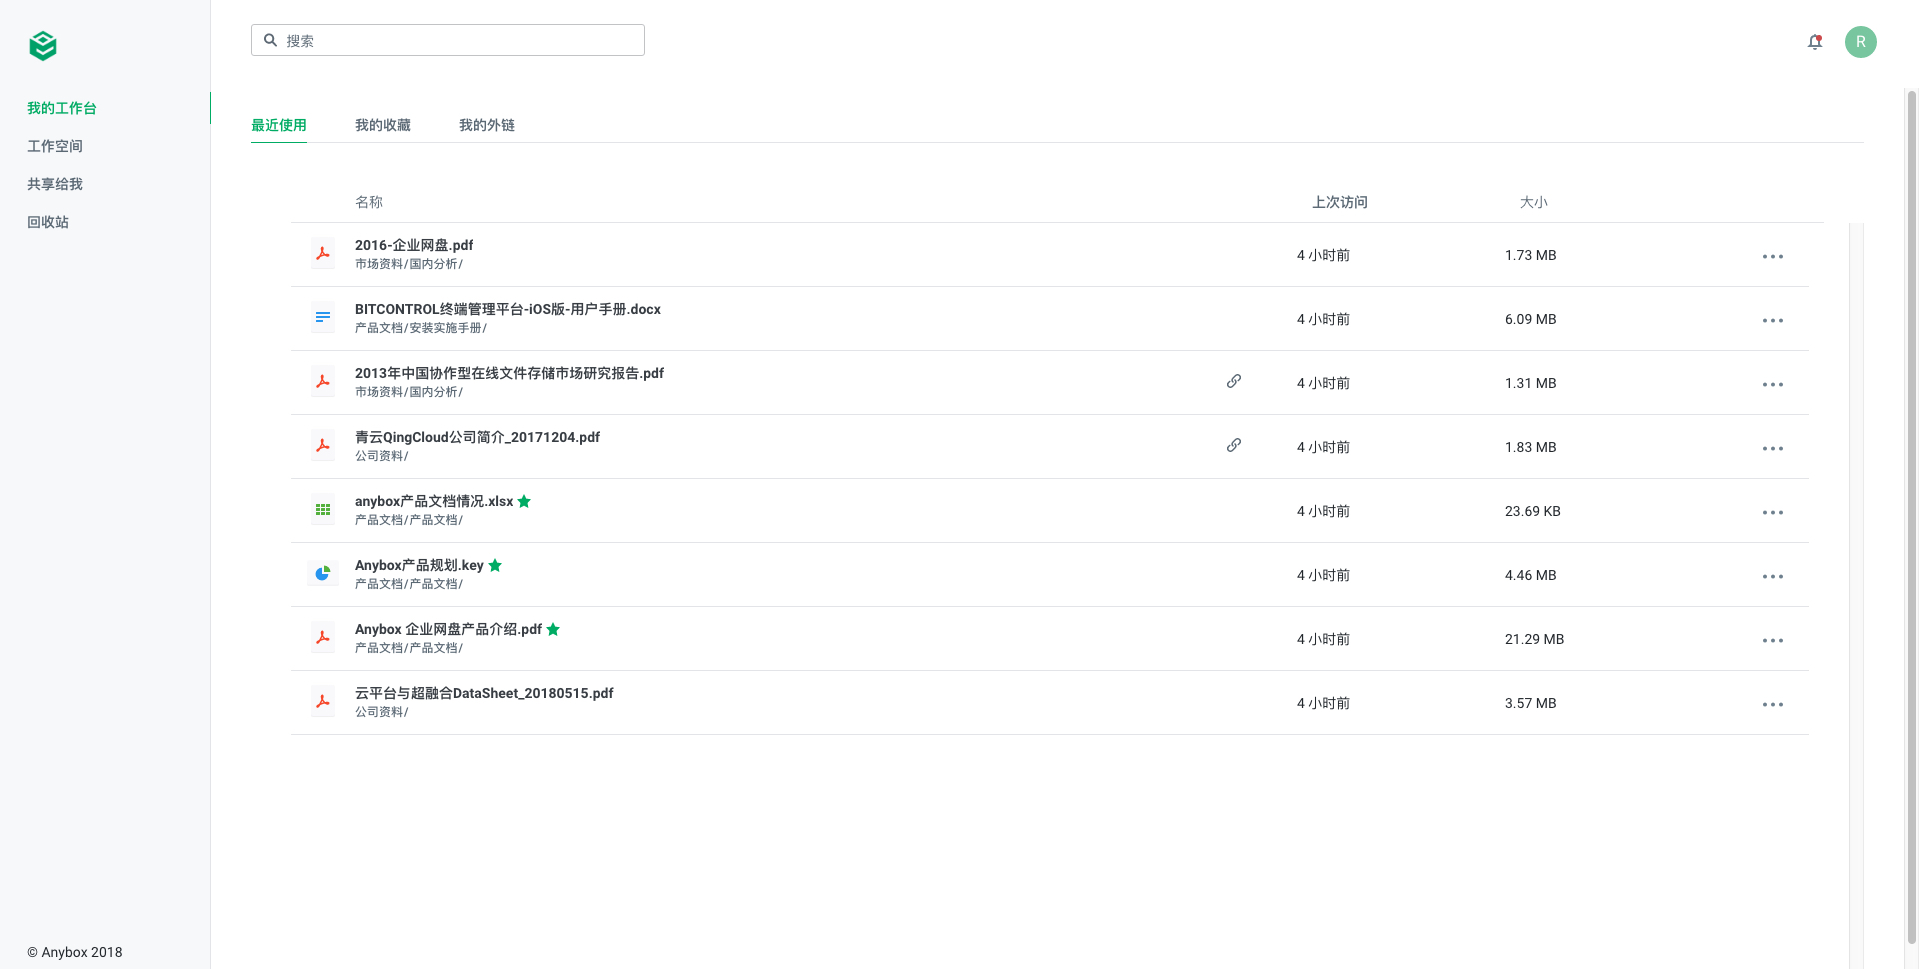1919x969 pixels.
Task: Open more options for 2016-企业网盘.pdf
Action: pyautogui.click(x=1773, y=256)
